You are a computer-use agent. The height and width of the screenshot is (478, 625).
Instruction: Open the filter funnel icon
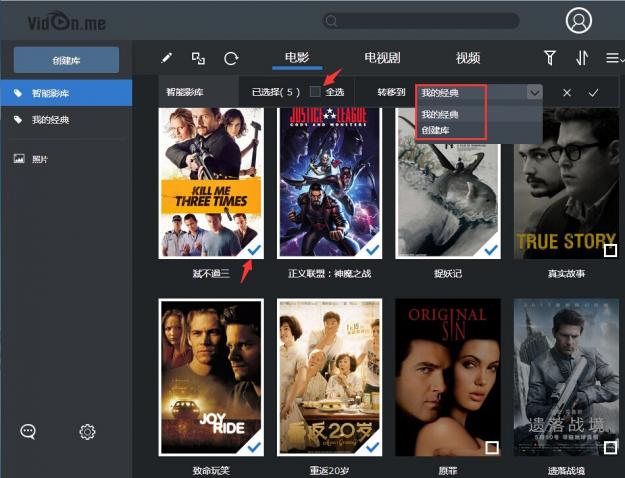[550, 58]
